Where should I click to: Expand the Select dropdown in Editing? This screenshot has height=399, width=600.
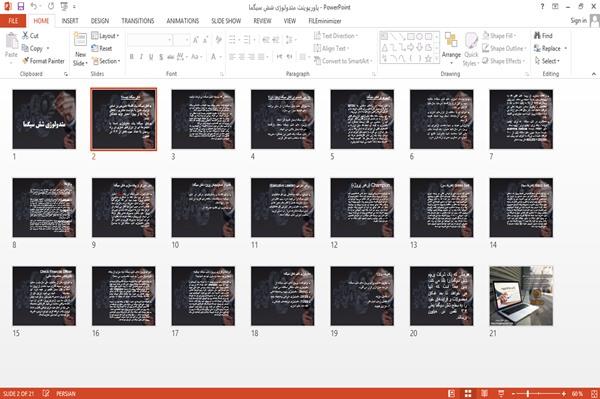click(x=548, y=61)
